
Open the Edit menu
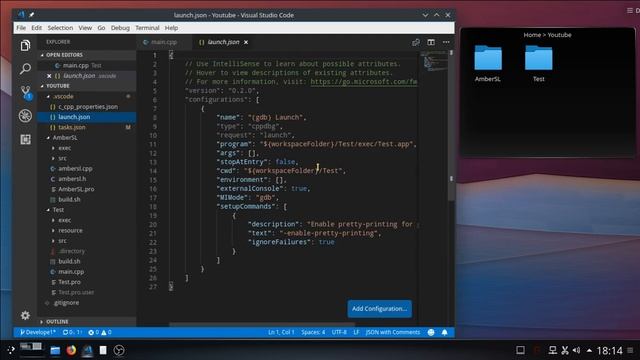click(x=36, y=28)
